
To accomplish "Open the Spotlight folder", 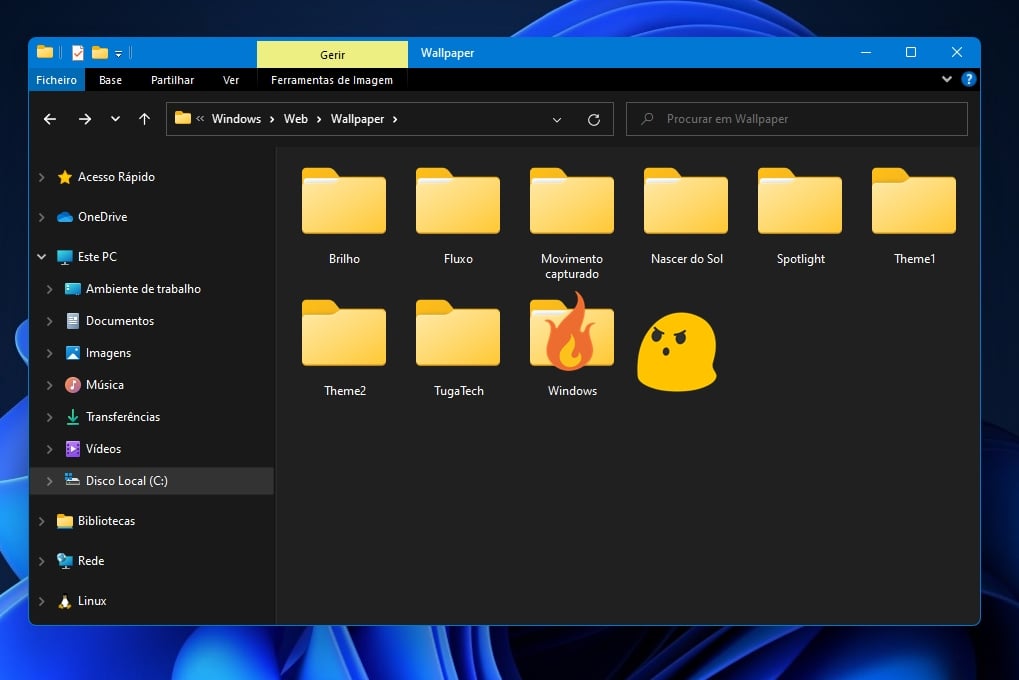I will tap(800, 215).
